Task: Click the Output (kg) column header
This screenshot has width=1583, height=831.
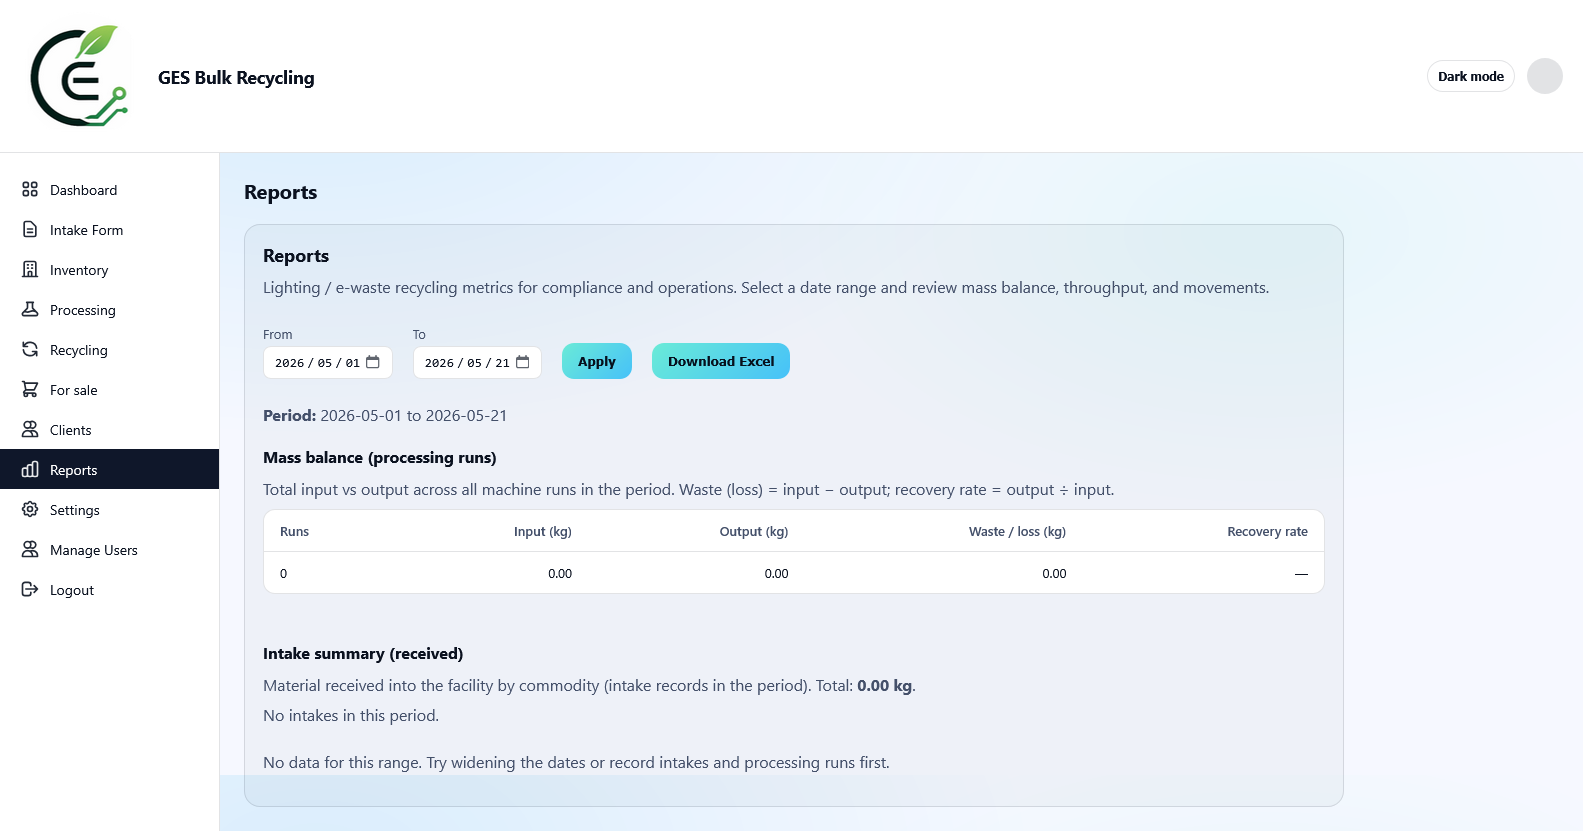Action: pos(754,532)
